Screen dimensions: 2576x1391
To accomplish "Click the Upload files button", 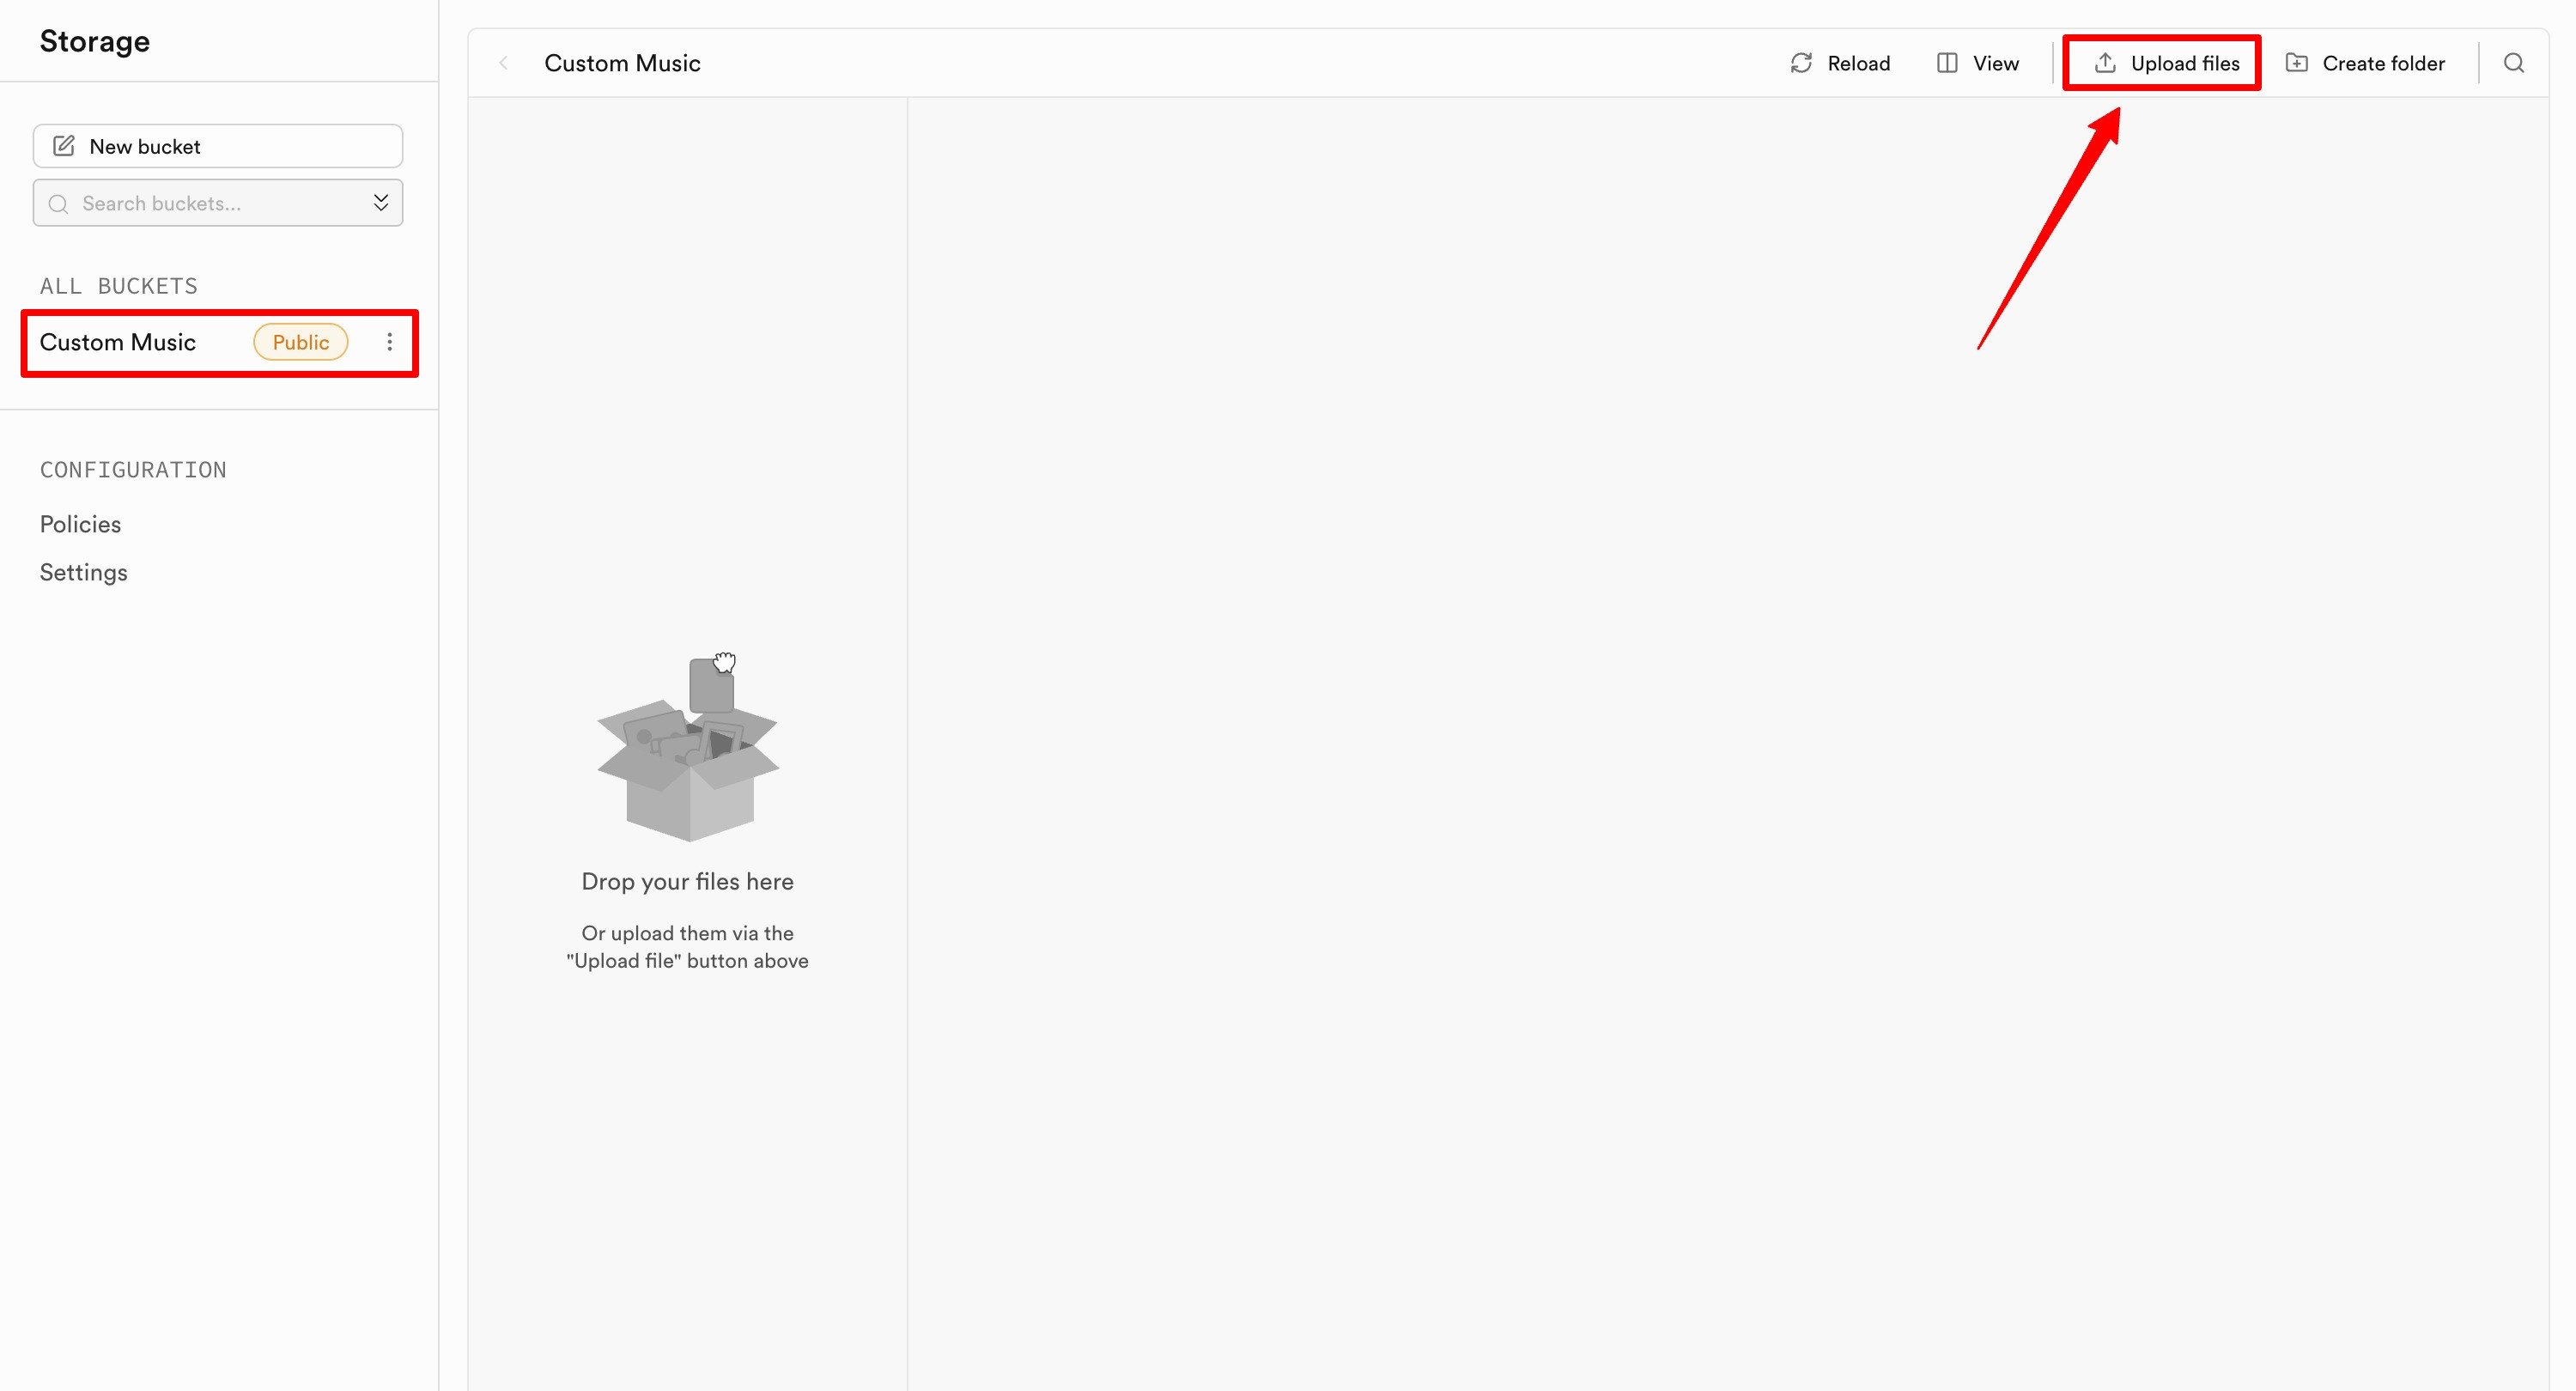I will pyautogui.click(x=2166, y=63).
